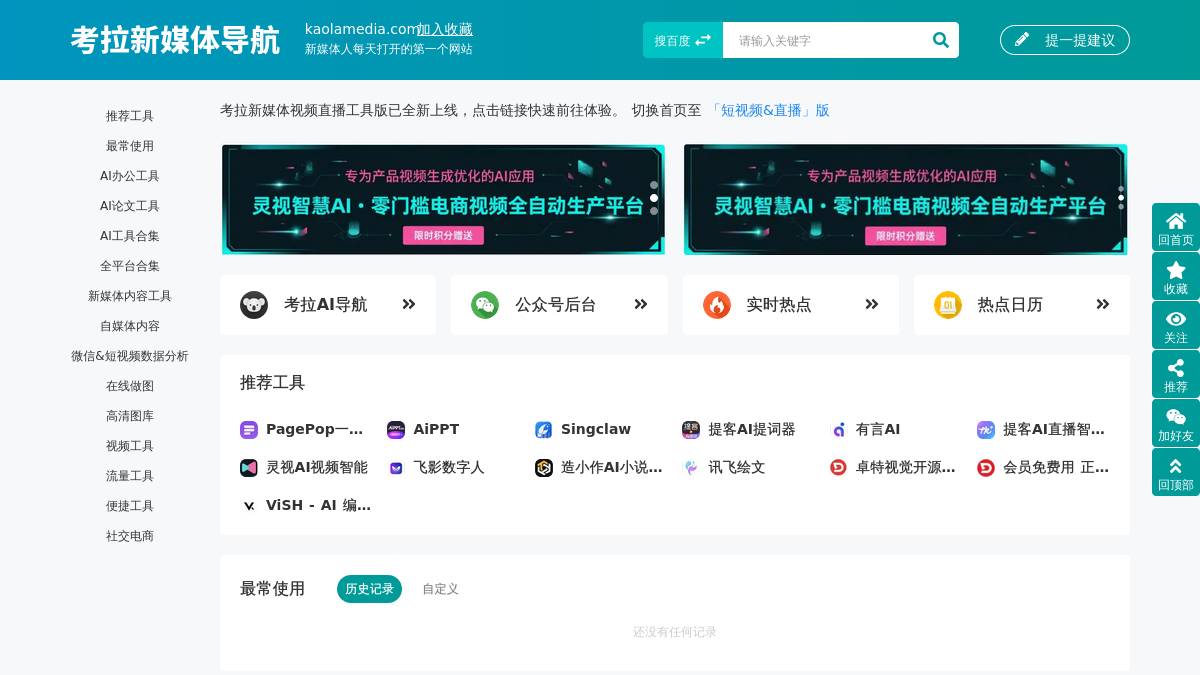Click the AiPPT tool icon
Viewport: 1200px width, 675px height.
tap(396, 430)
